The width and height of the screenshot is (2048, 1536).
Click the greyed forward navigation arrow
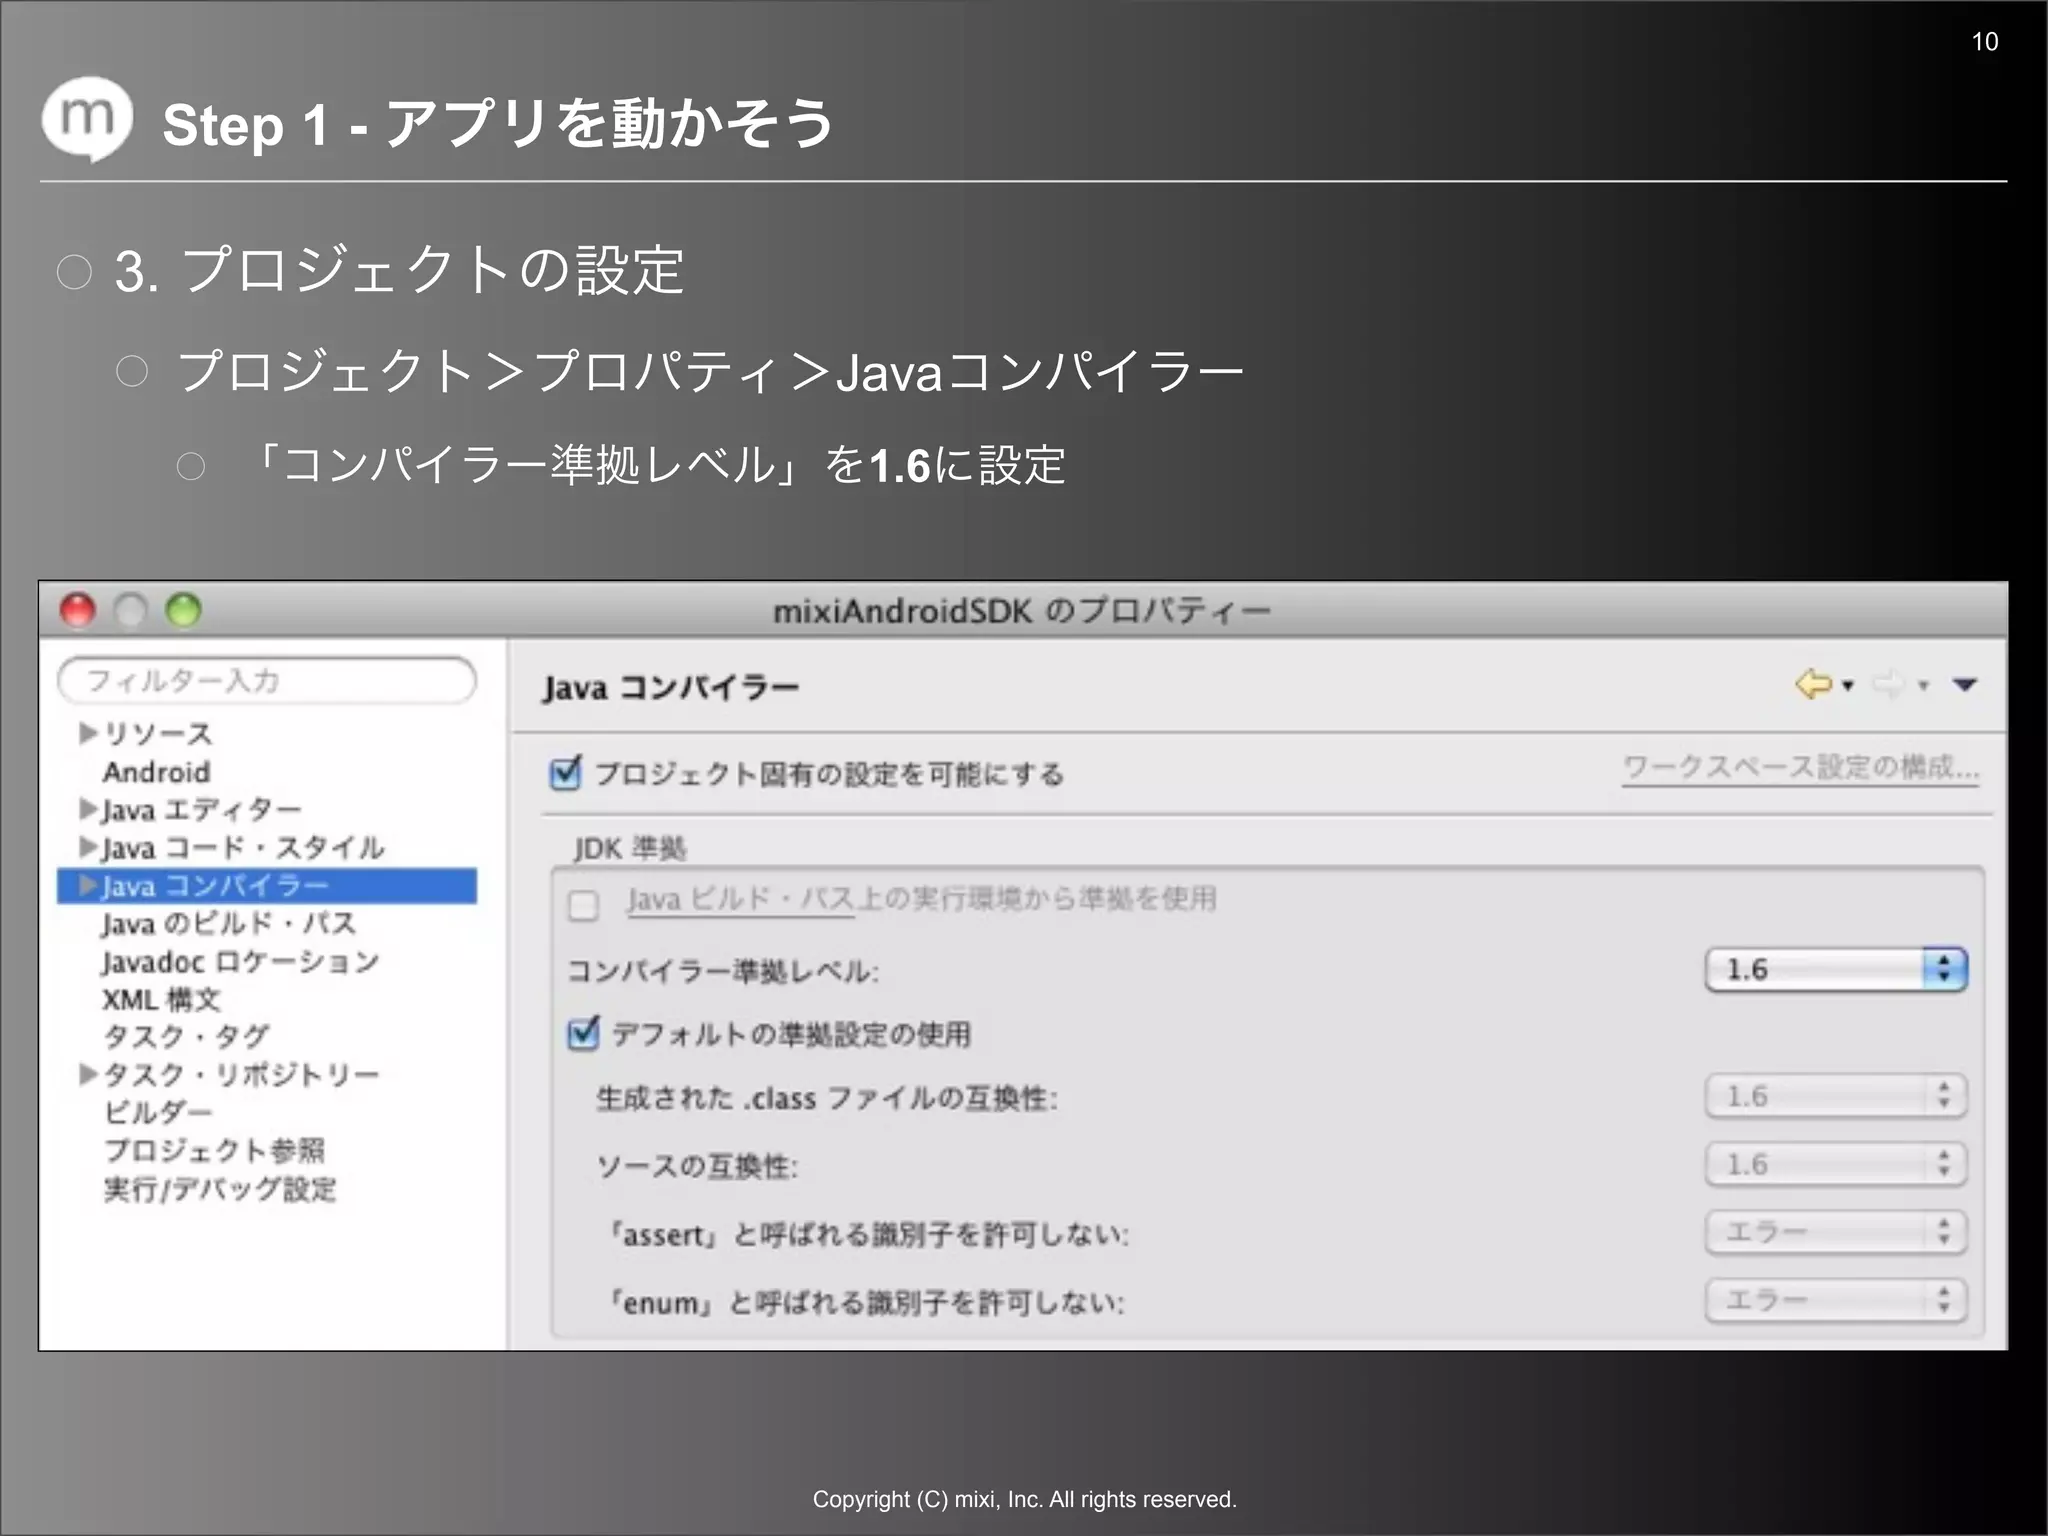pyautogui.click(x=1888, y=686)
